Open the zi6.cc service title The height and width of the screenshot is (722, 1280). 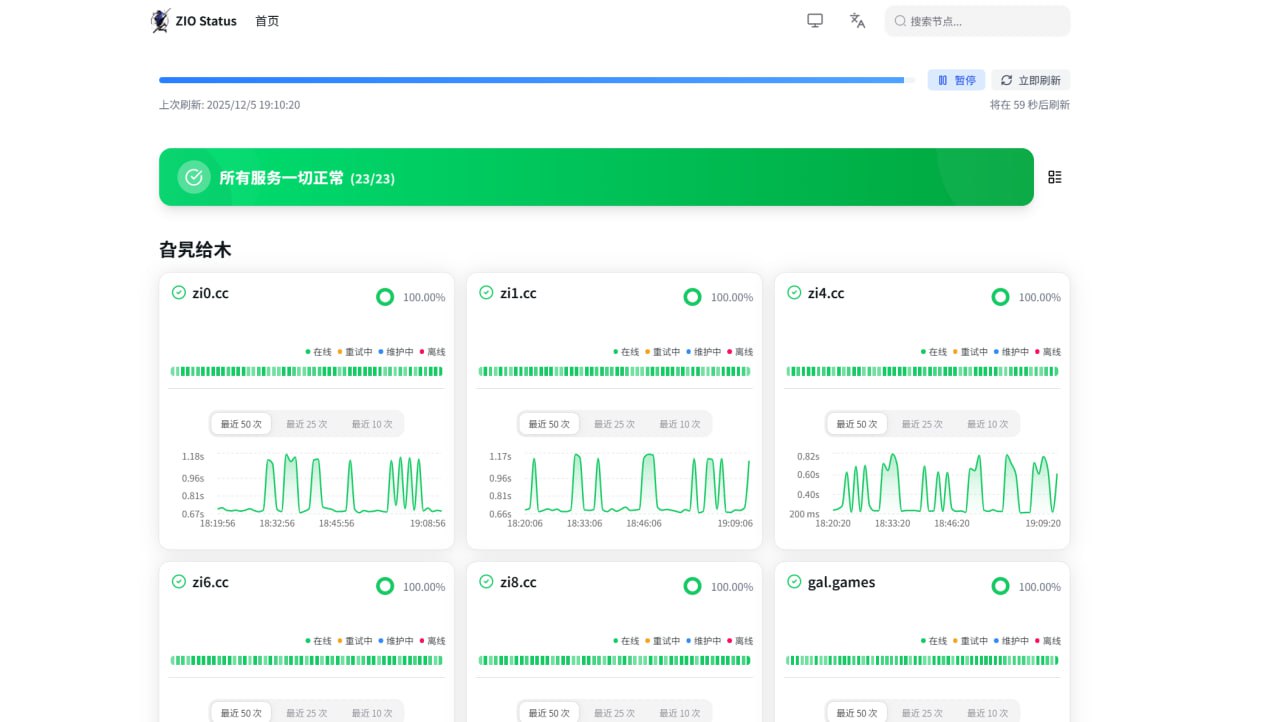click(210, 582)
